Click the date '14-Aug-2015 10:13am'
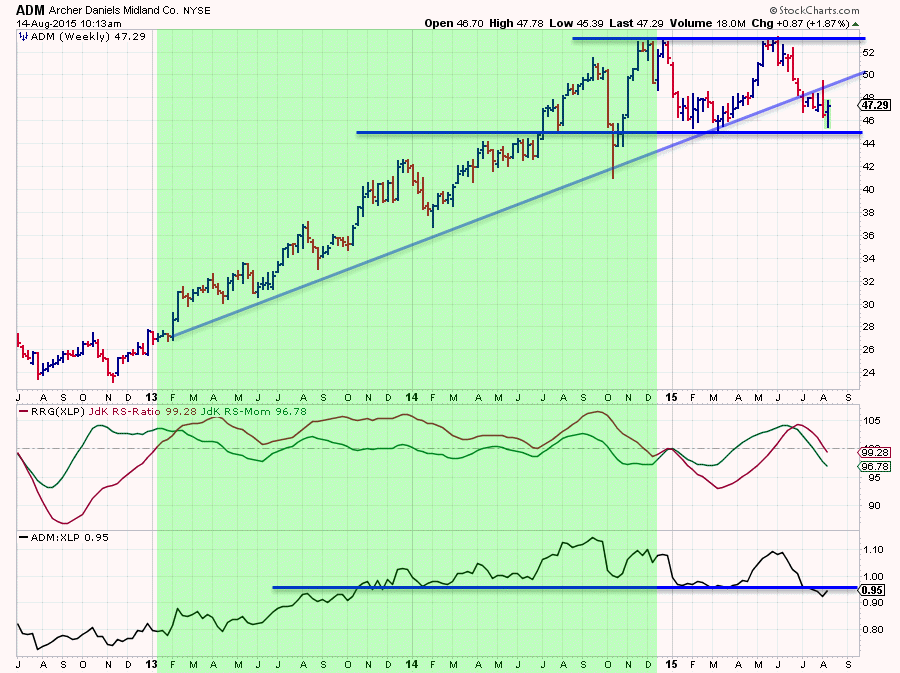This screenshot has width=900, height=673. pyautogui.click(x=69, y=24)
